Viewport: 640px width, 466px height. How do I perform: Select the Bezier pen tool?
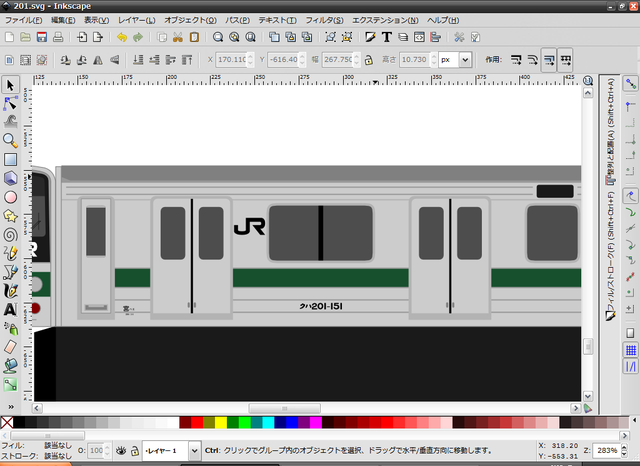(10, 272)
